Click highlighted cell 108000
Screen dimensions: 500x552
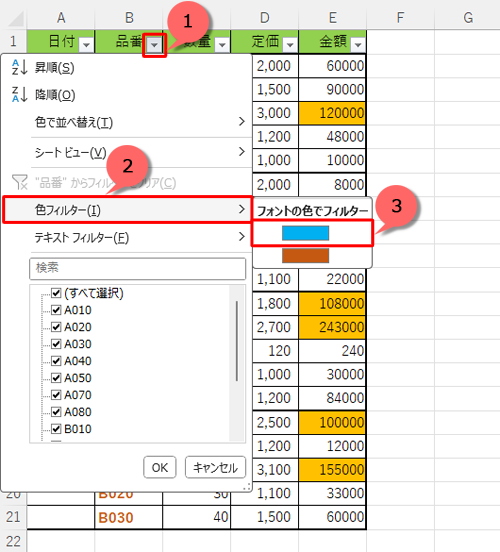click(x=332, y=303)
